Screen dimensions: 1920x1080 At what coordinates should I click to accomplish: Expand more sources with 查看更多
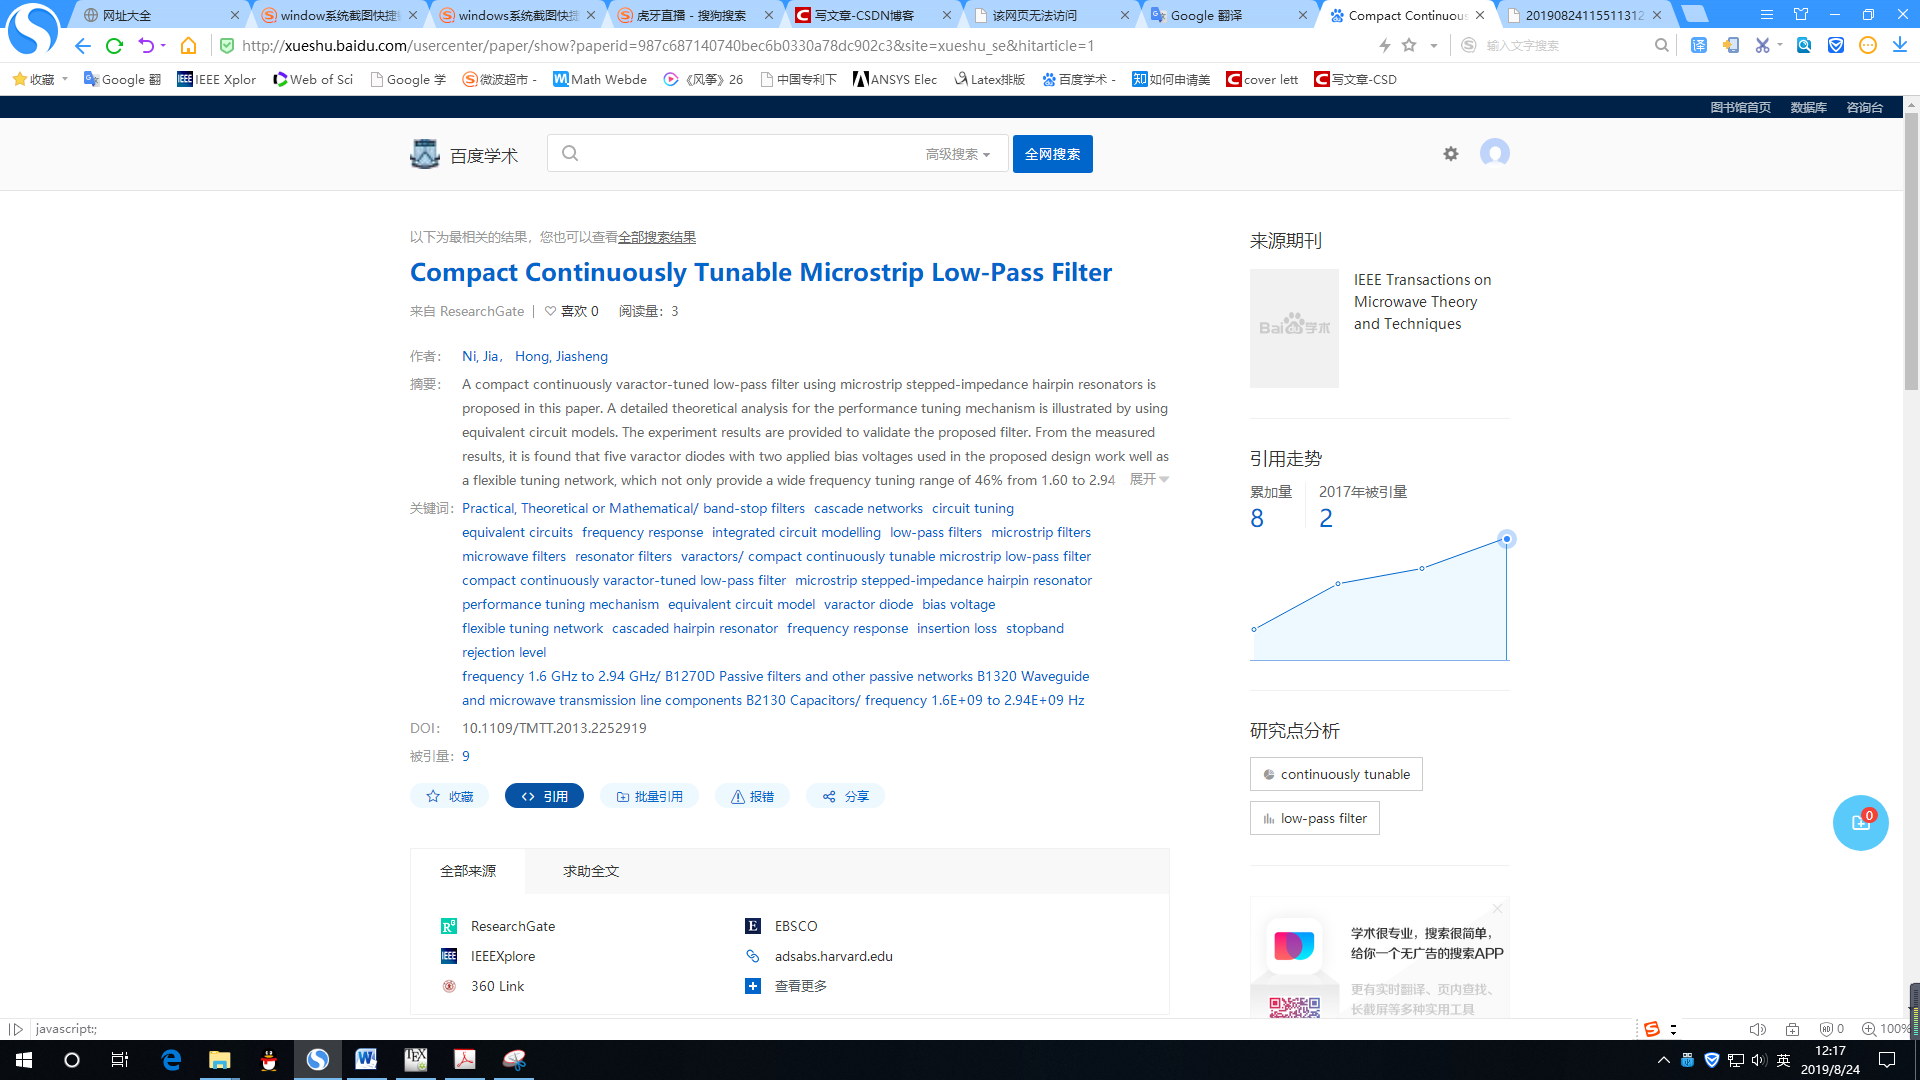point(800,987)
